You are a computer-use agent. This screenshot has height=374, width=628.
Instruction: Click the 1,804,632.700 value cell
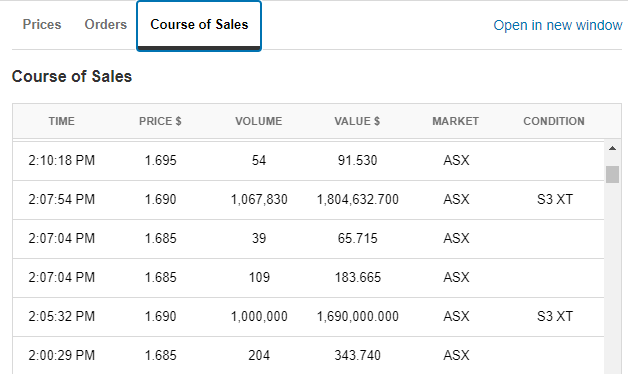pyautogui.click(x=358, y=199)
